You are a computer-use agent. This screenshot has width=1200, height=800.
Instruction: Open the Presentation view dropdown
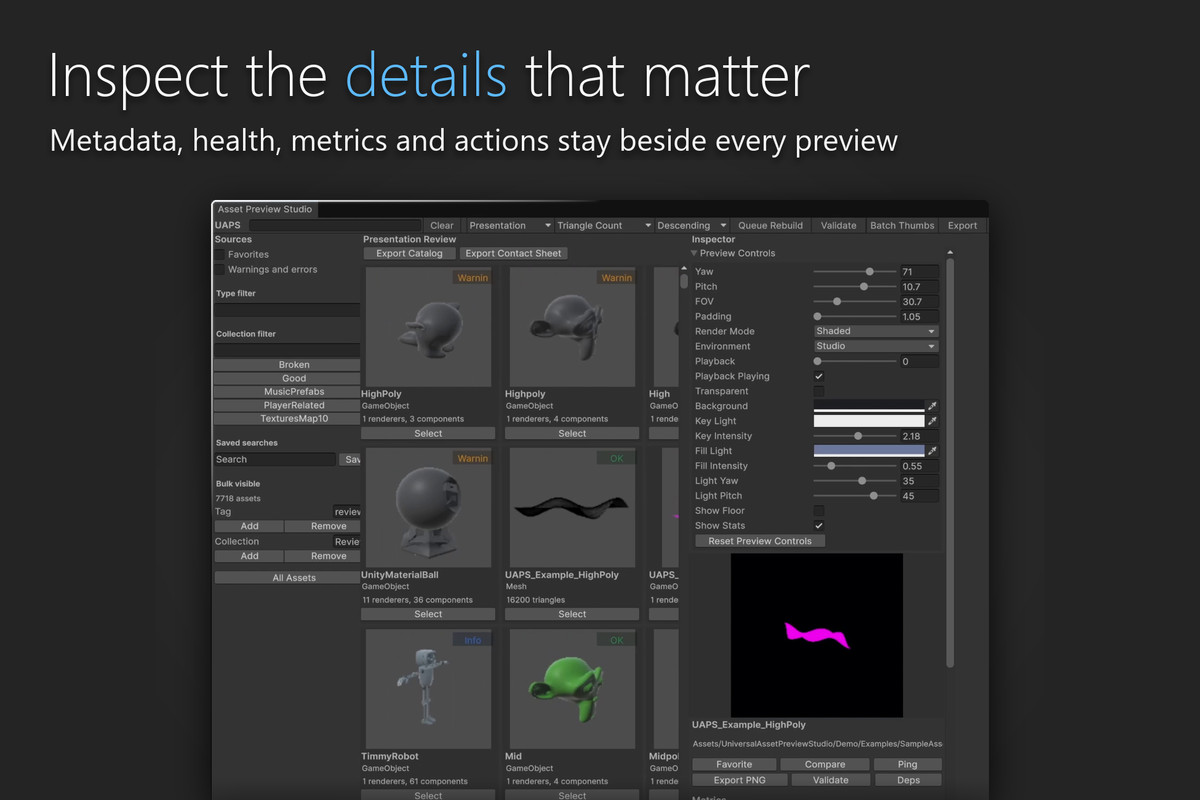[x=508, y=226]
